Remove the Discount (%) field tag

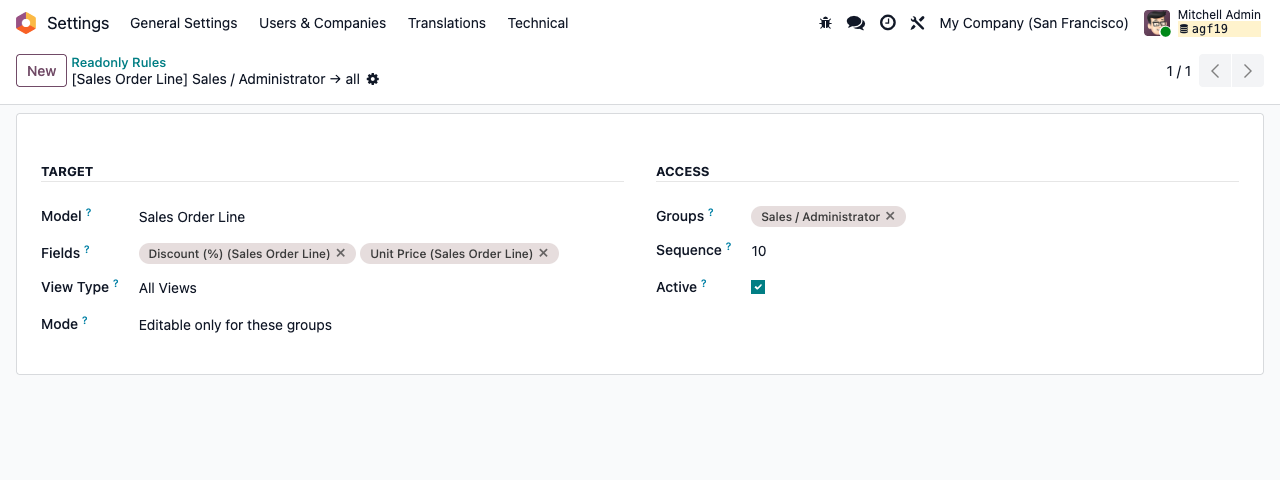(341, 253)
